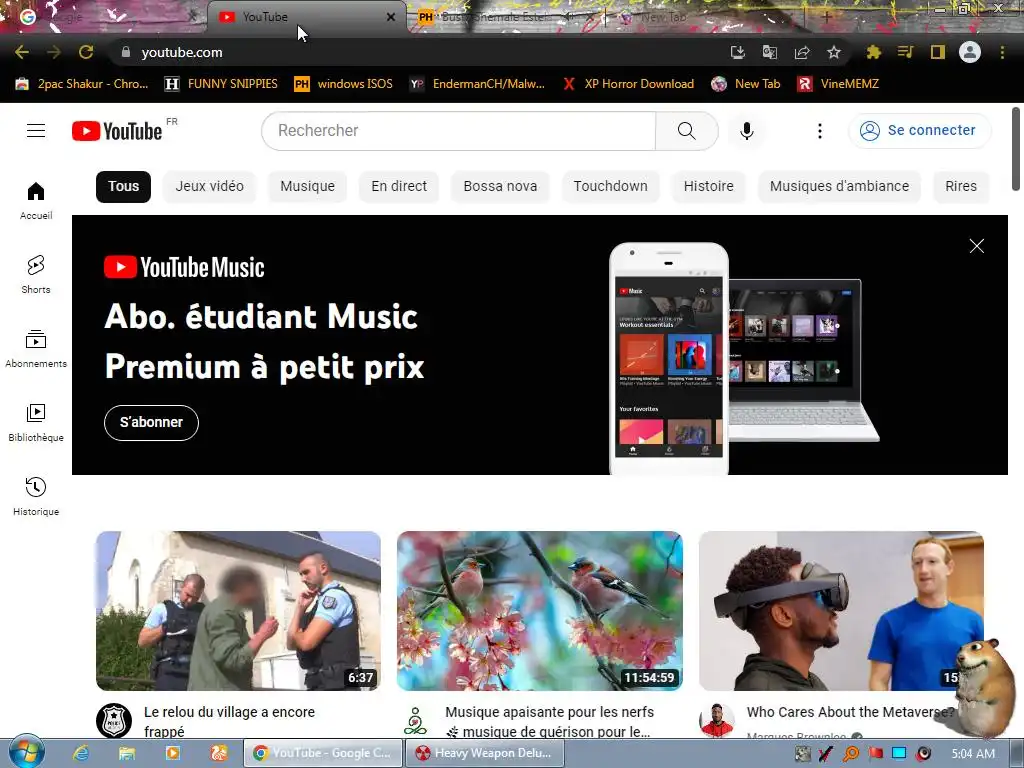The image size is (1024, 768).
Task: Switch to Heavy Weapon Deluxe taskbar window
Action: tap(485, 753)
